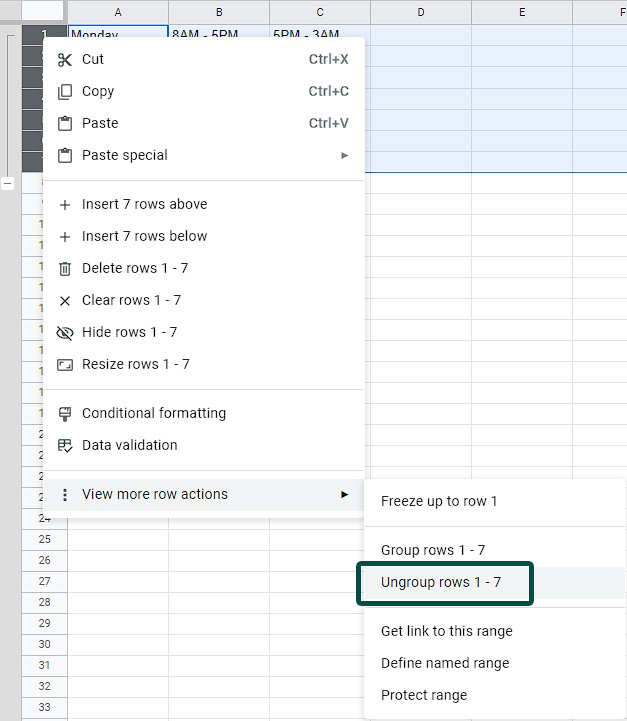This screenshot has height=721, width=627.
Task: Click the Resize rows icon
Action: [x=65, y=364]
